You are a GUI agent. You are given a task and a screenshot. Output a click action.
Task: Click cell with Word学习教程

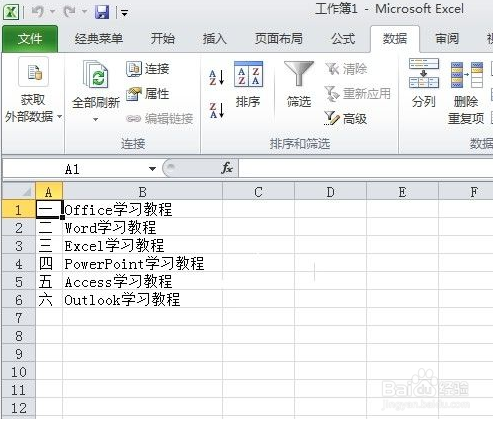(142, 228)
